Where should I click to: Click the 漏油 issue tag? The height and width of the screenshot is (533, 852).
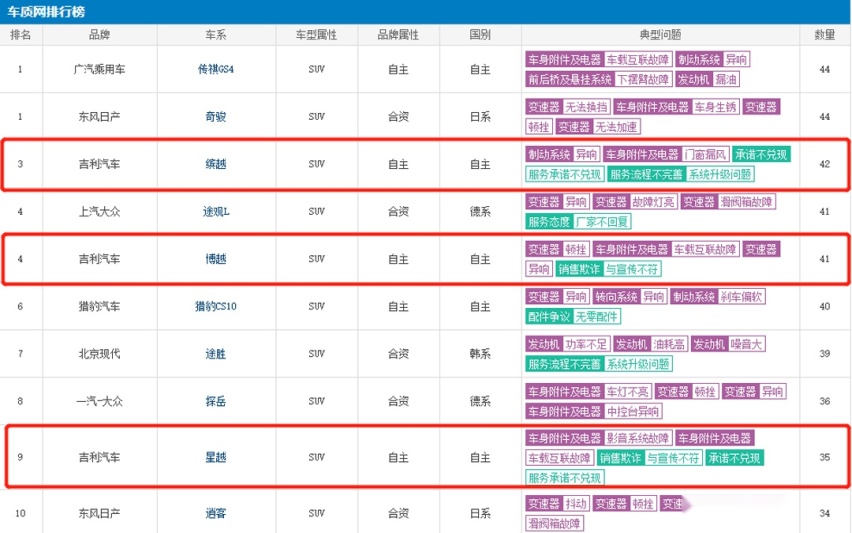726,79
